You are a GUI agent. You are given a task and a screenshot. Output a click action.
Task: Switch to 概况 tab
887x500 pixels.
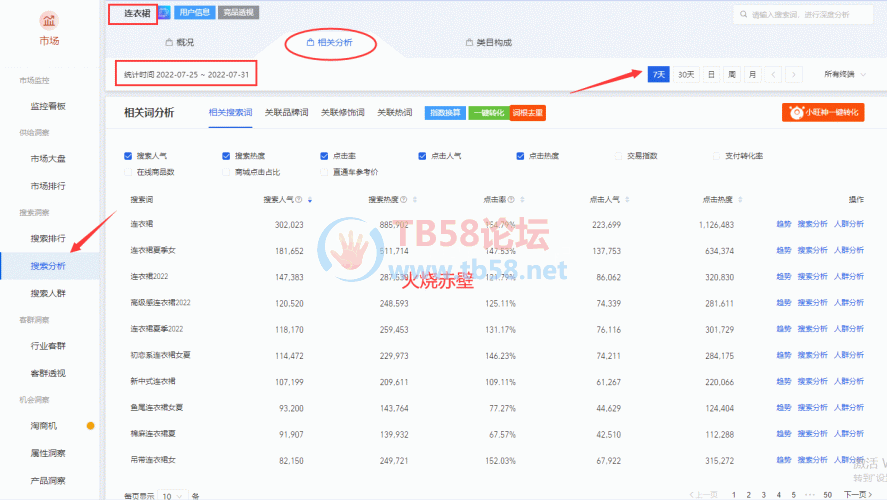click(x=180, y=42)
